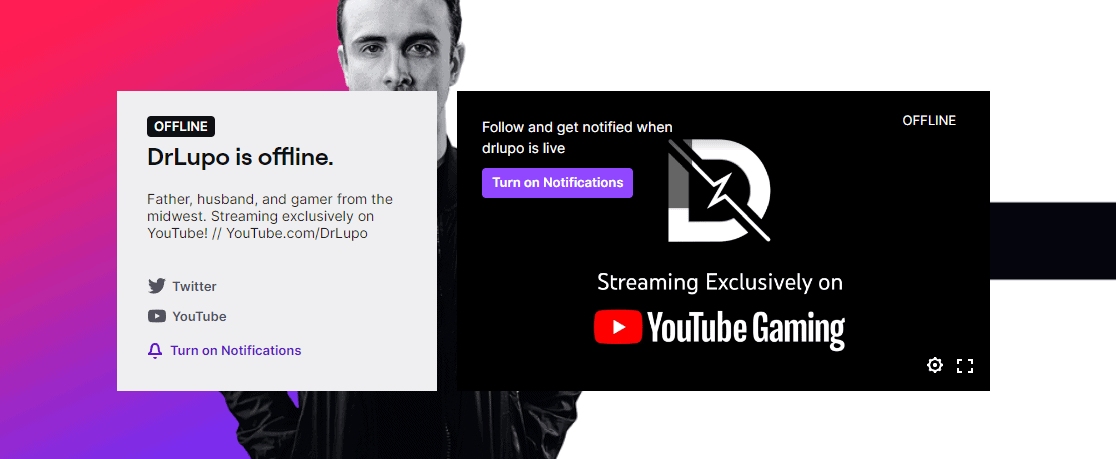Click the Twitter bird icon
Image resolution: width=1116 pixels, height=459 pixels.
coord(157,286)
